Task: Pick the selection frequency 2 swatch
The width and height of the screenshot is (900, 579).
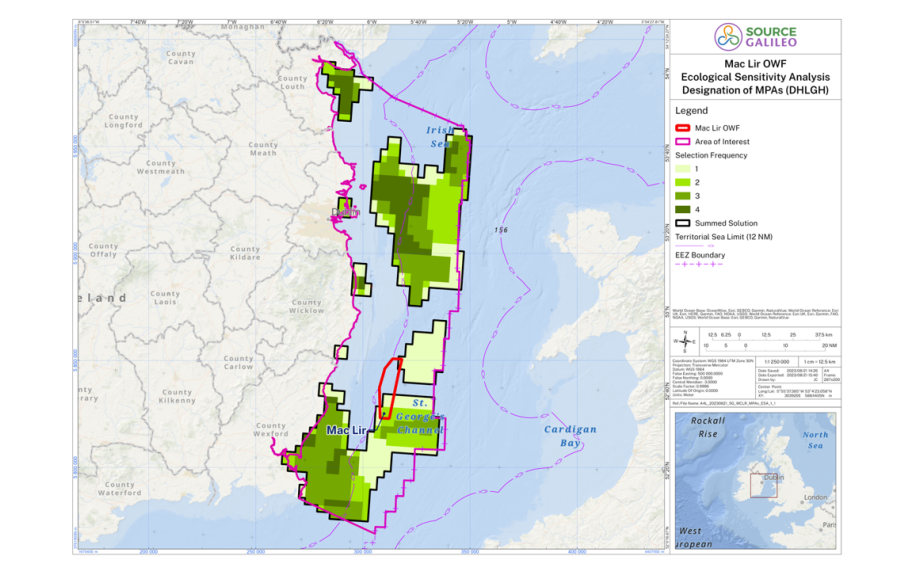Action: point(682,182)
